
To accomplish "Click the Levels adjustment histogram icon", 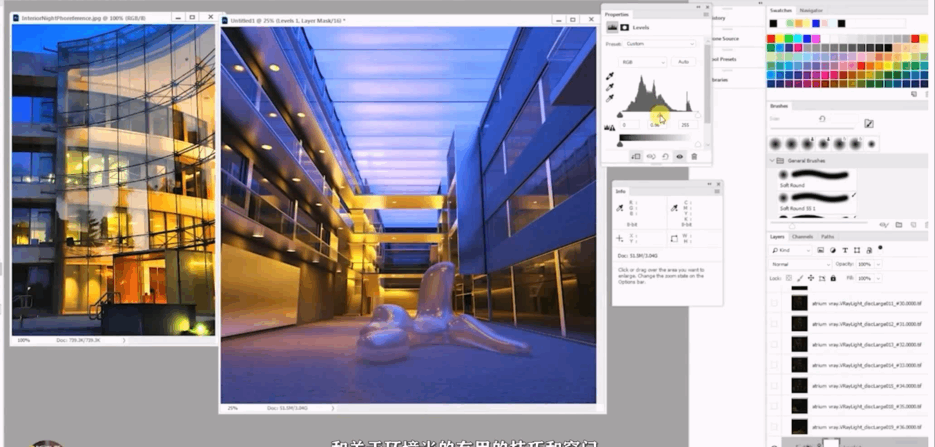I will point(612,27).
